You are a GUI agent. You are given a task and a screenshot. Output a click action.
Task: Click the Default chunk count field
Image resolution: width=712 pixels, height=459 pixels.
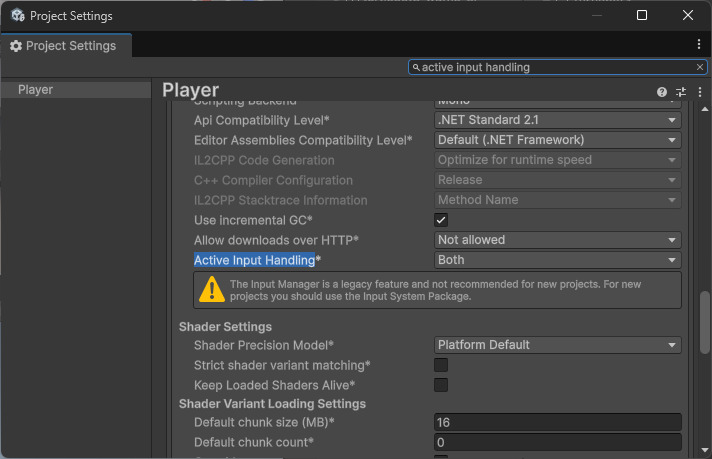coord(558,442)
